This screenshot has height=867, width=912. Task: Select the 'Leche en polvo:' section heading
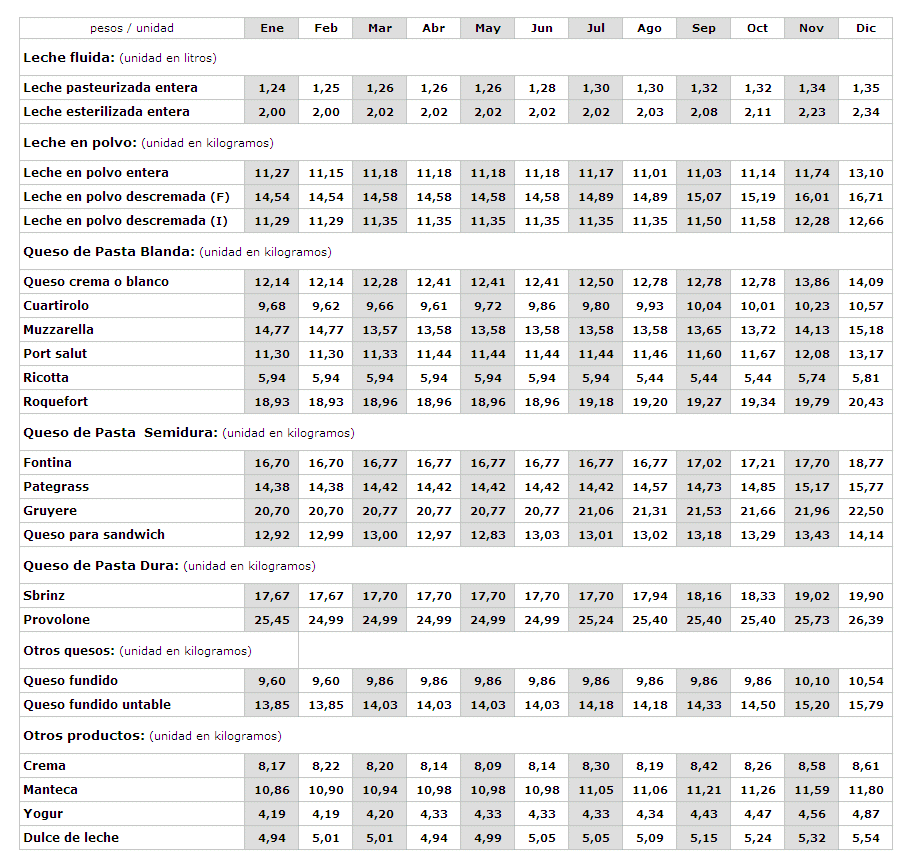[x=80, y=142]
